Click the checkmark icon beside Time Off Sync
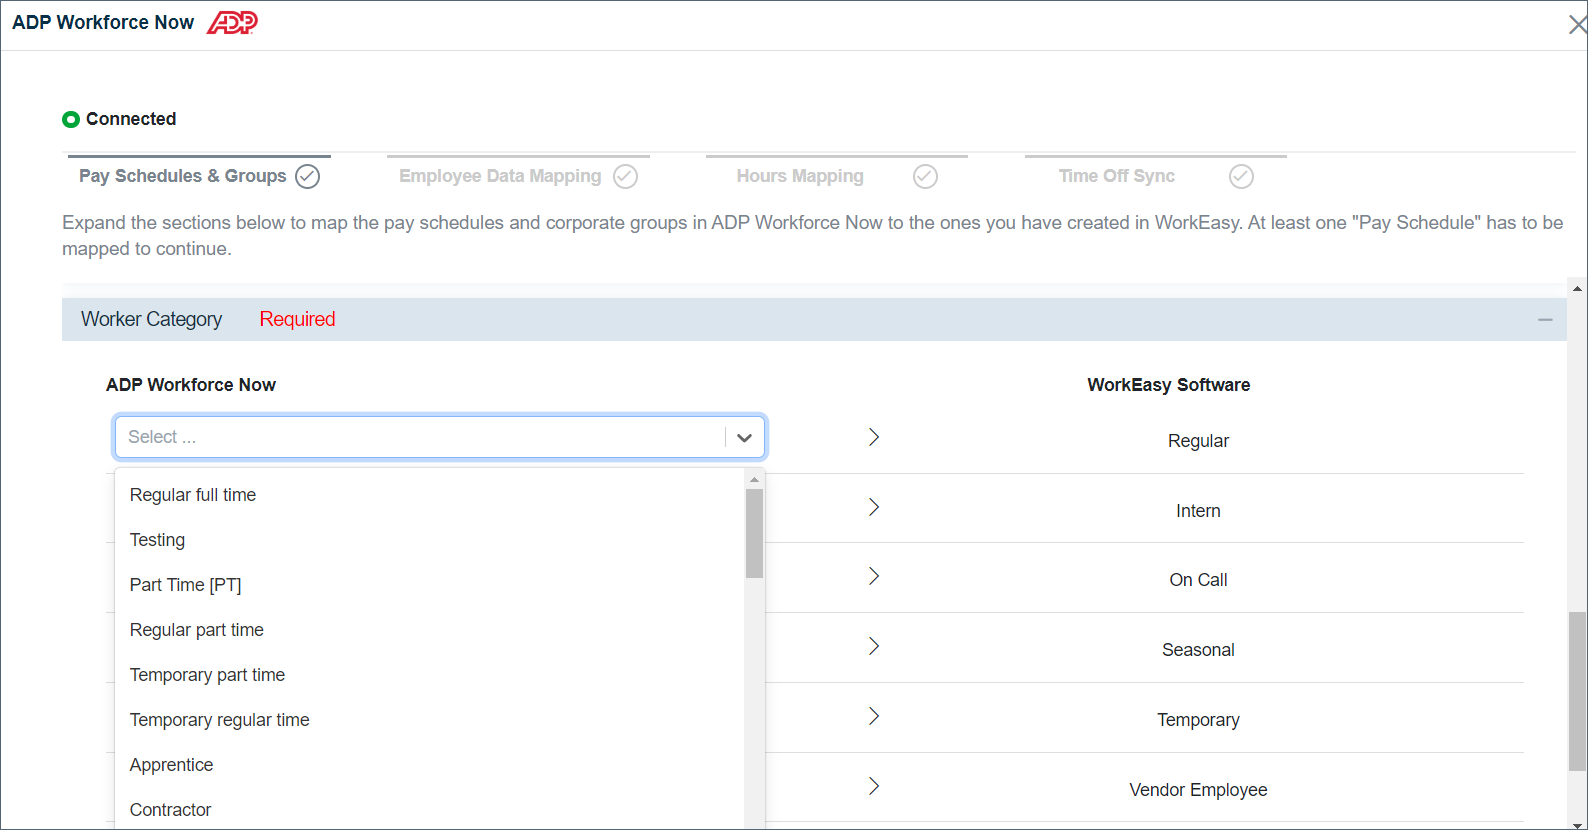This screenshot has width=1588, height=830. click(x=1241, y=176)
